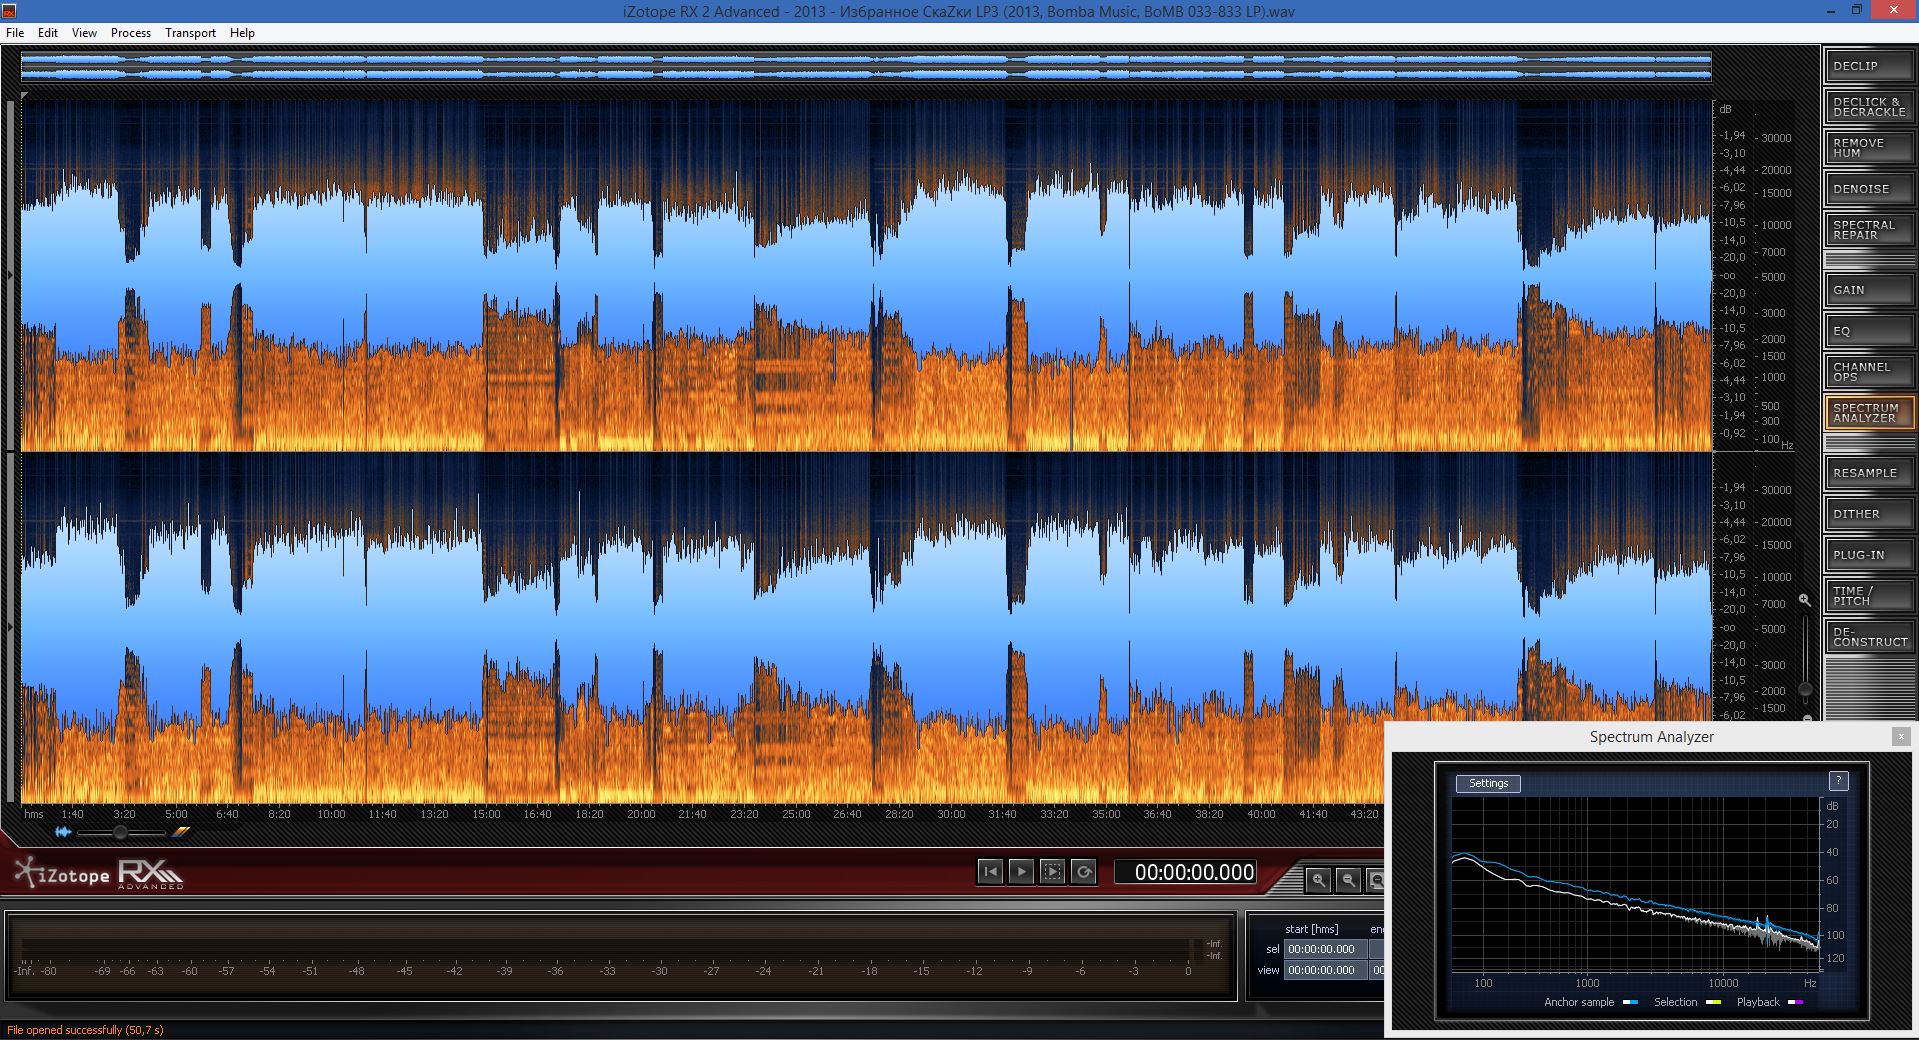Open the Gain module

tap(1869, 290)
